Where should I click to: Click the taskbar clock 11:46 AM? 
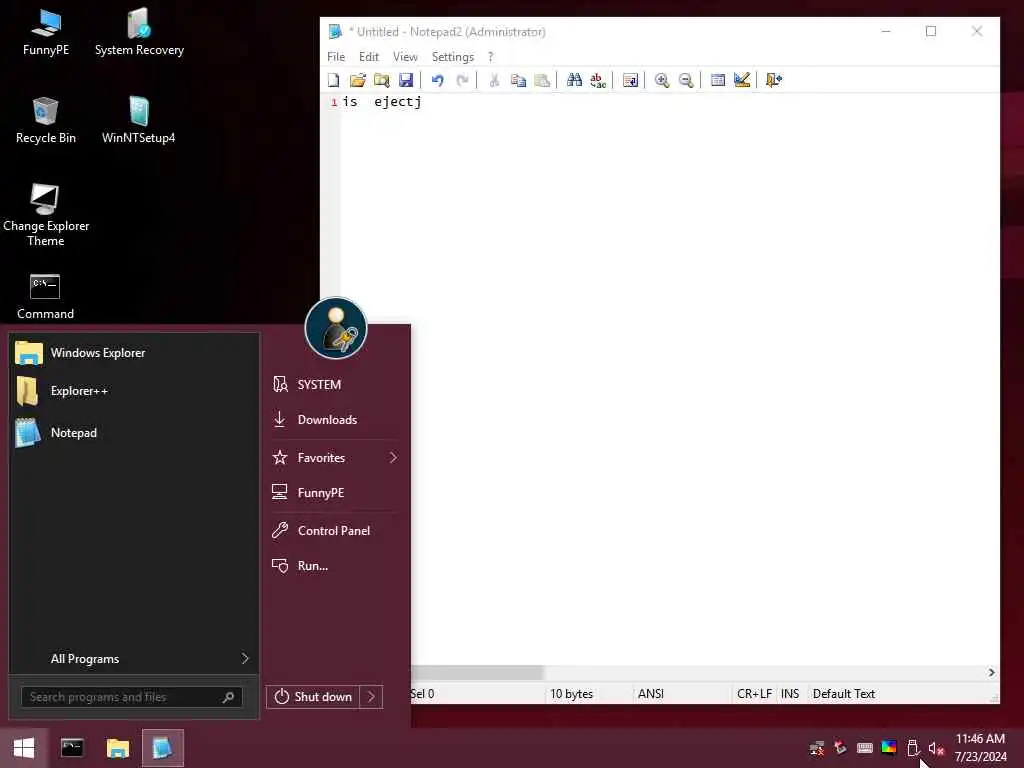click(x=980, y=739)
